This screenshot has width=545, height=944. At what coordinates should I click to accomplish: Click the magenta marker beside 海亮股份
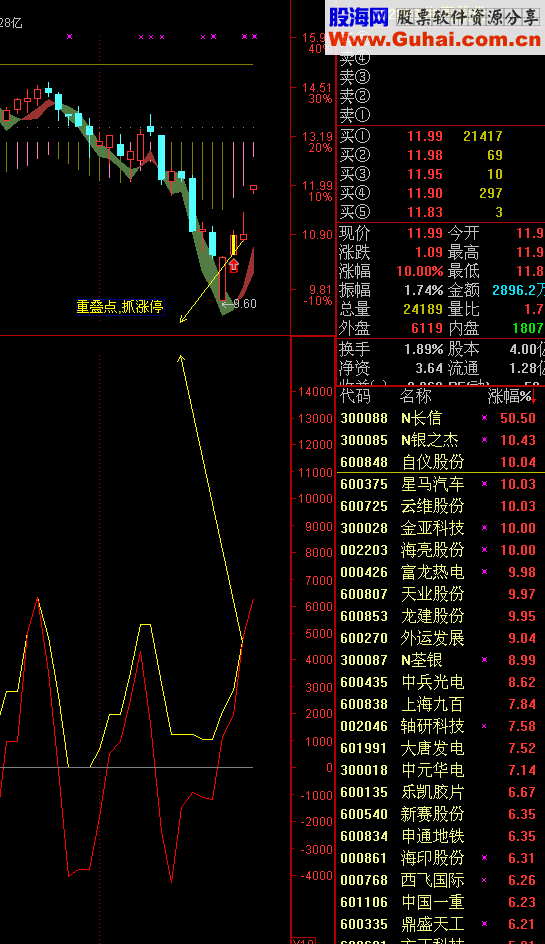pos(484,550)
